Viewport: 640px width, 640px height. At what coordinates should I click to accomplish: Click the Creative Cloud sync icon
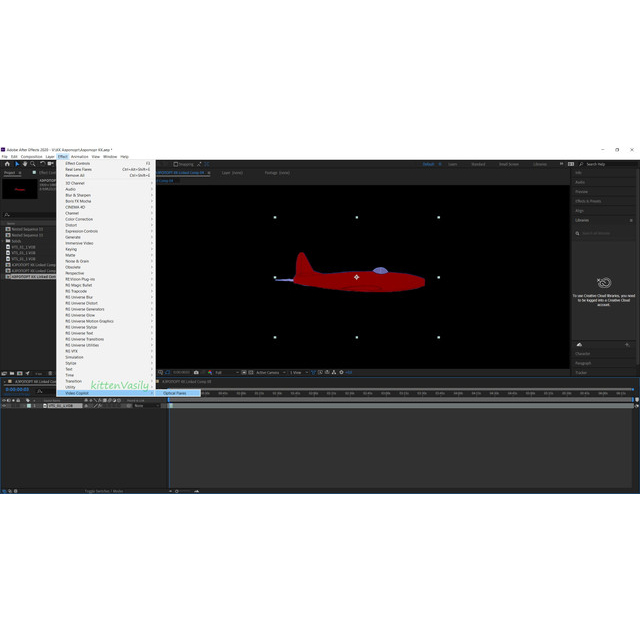(604, 282)
